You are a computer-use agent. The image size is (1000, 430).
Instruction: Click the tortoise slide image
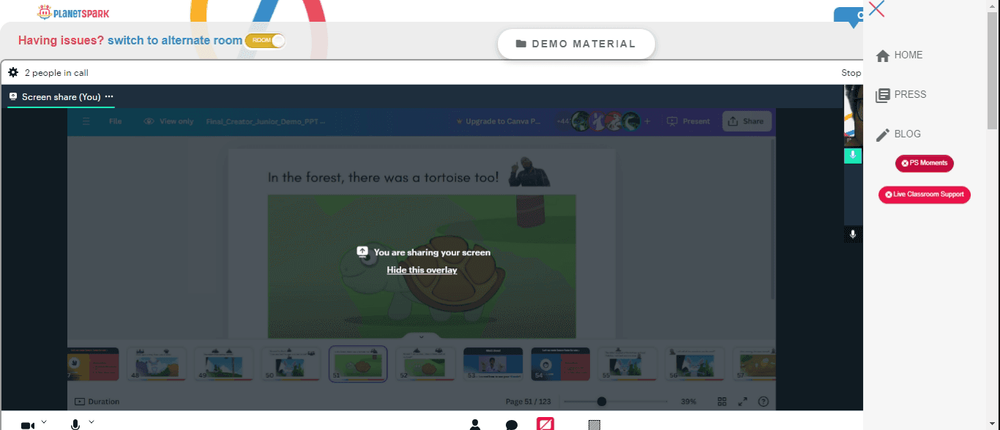422,266
